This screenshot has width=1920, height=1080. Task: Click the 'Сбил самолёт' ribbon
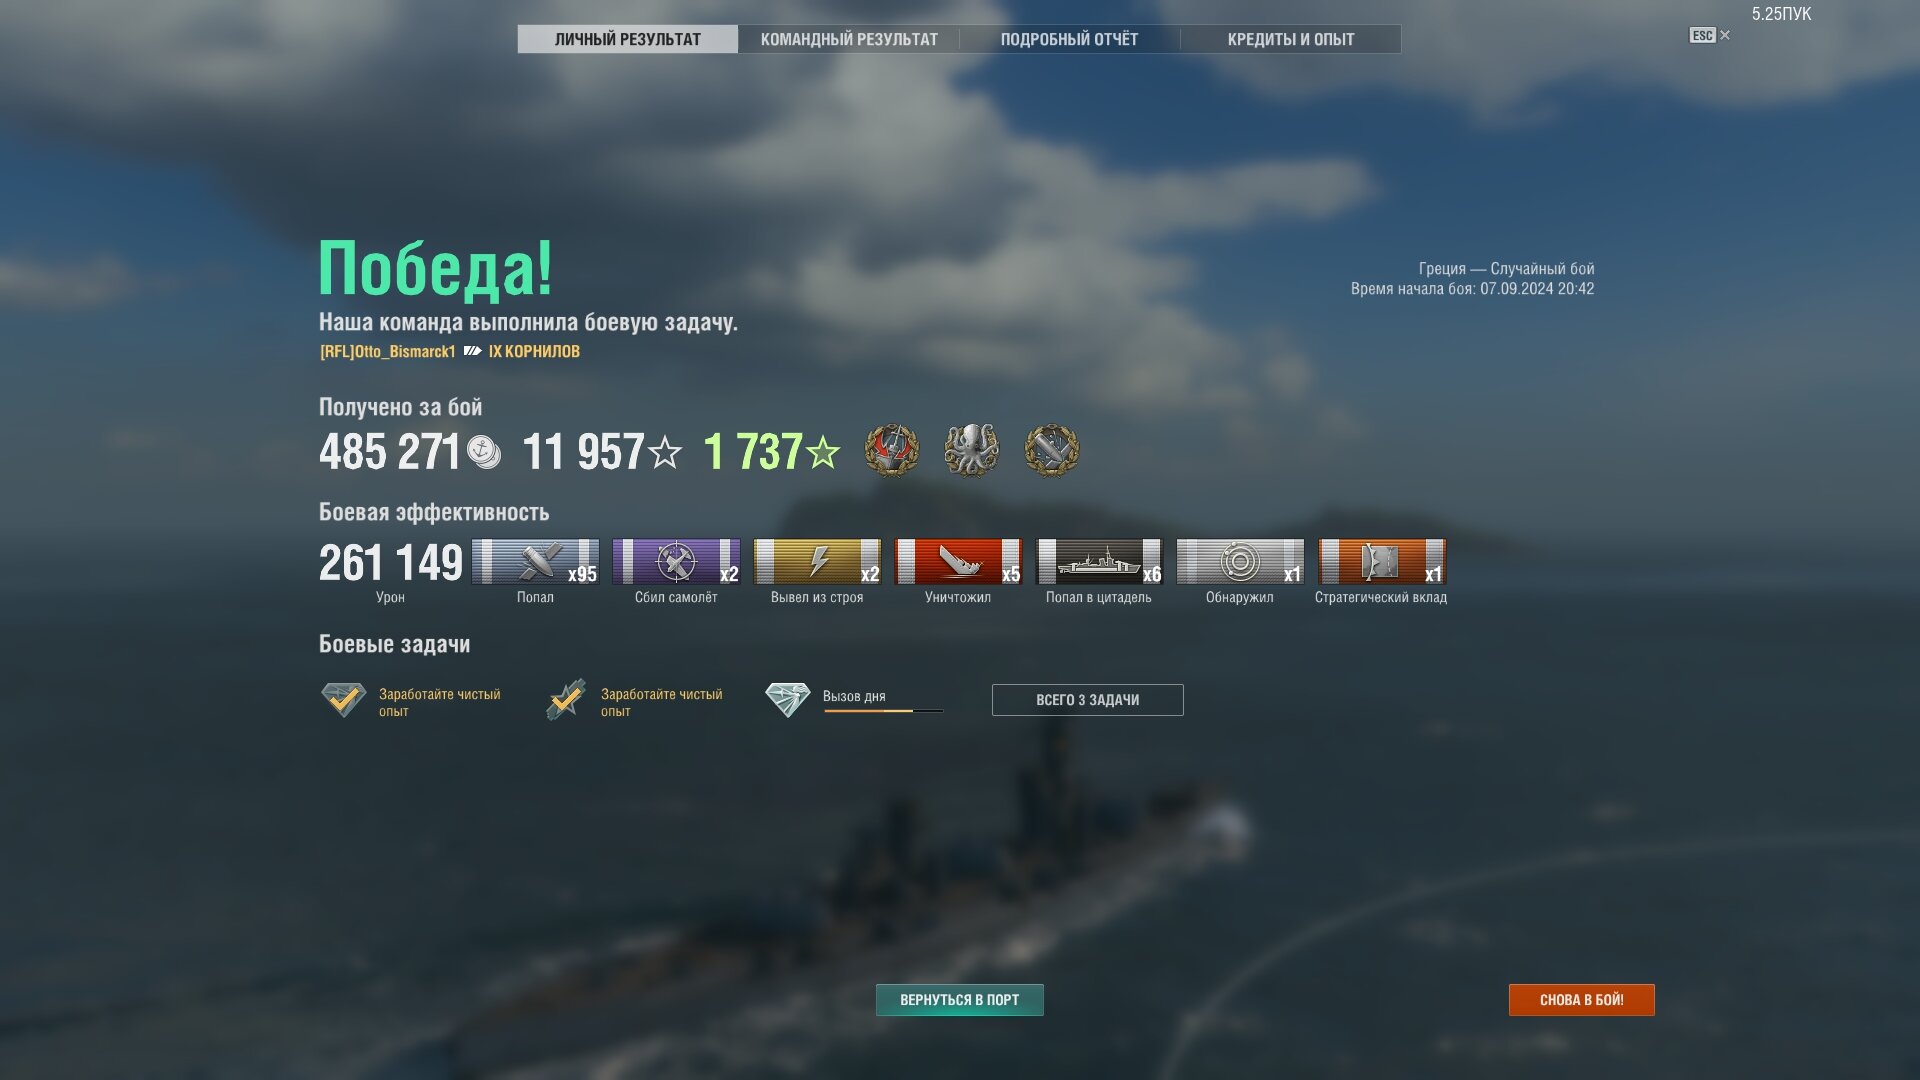[x=676, y=562]
